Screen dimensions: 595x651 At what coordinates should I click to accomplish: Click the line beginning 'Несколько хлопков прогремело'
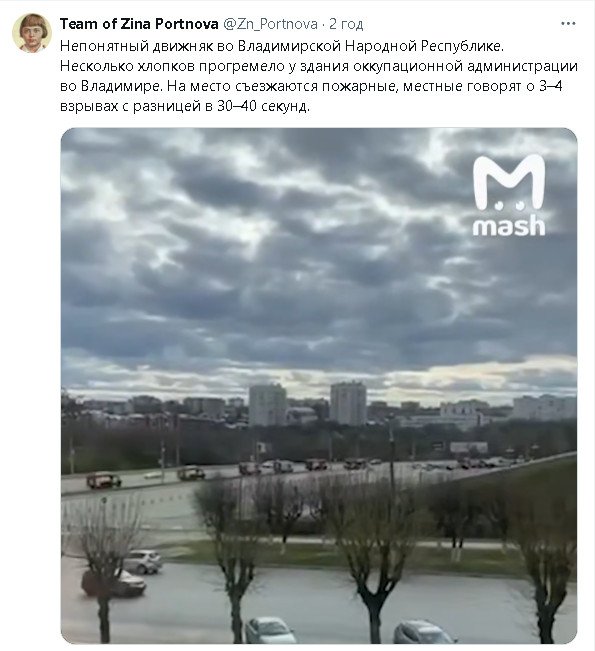(319, 66)
